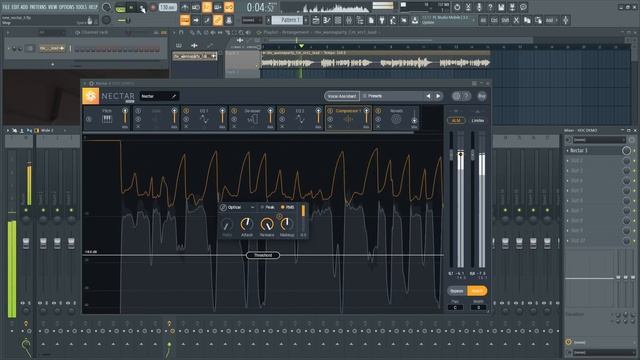Click the Voice Assistant button
The height and width of the screenshot is (360, 640).
coord(342,96)
